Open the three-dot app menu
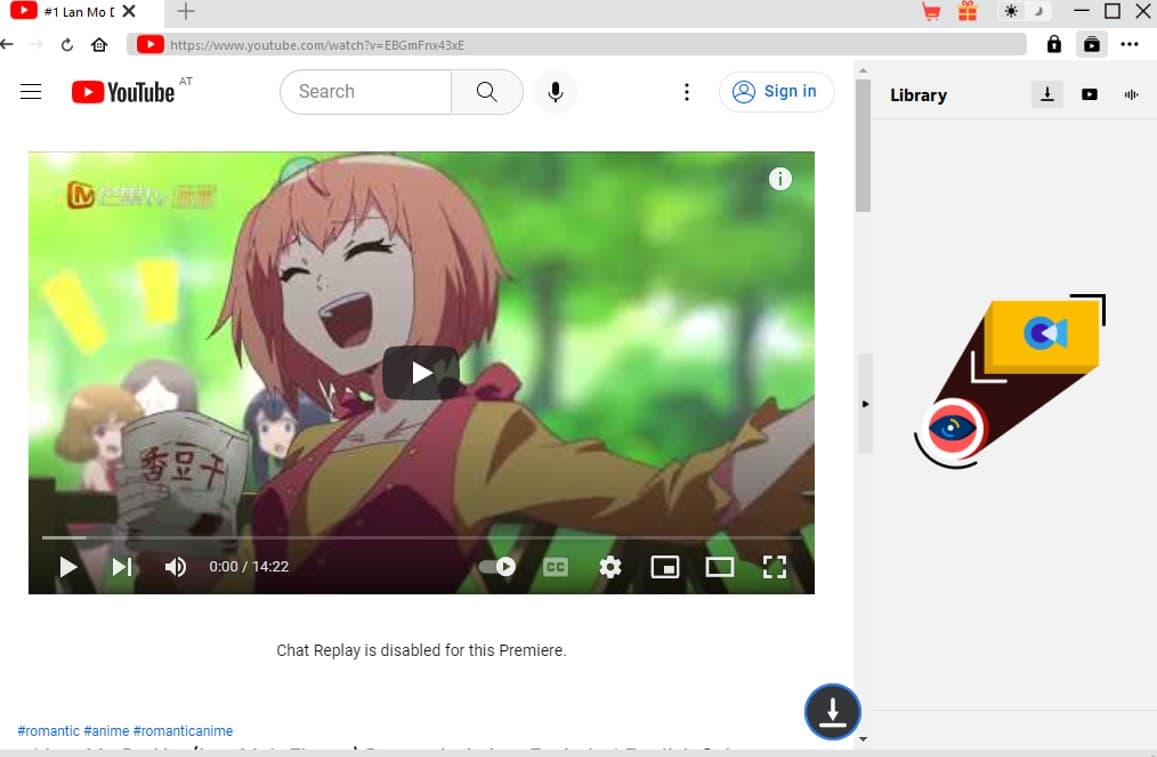 click(1129, 44)
